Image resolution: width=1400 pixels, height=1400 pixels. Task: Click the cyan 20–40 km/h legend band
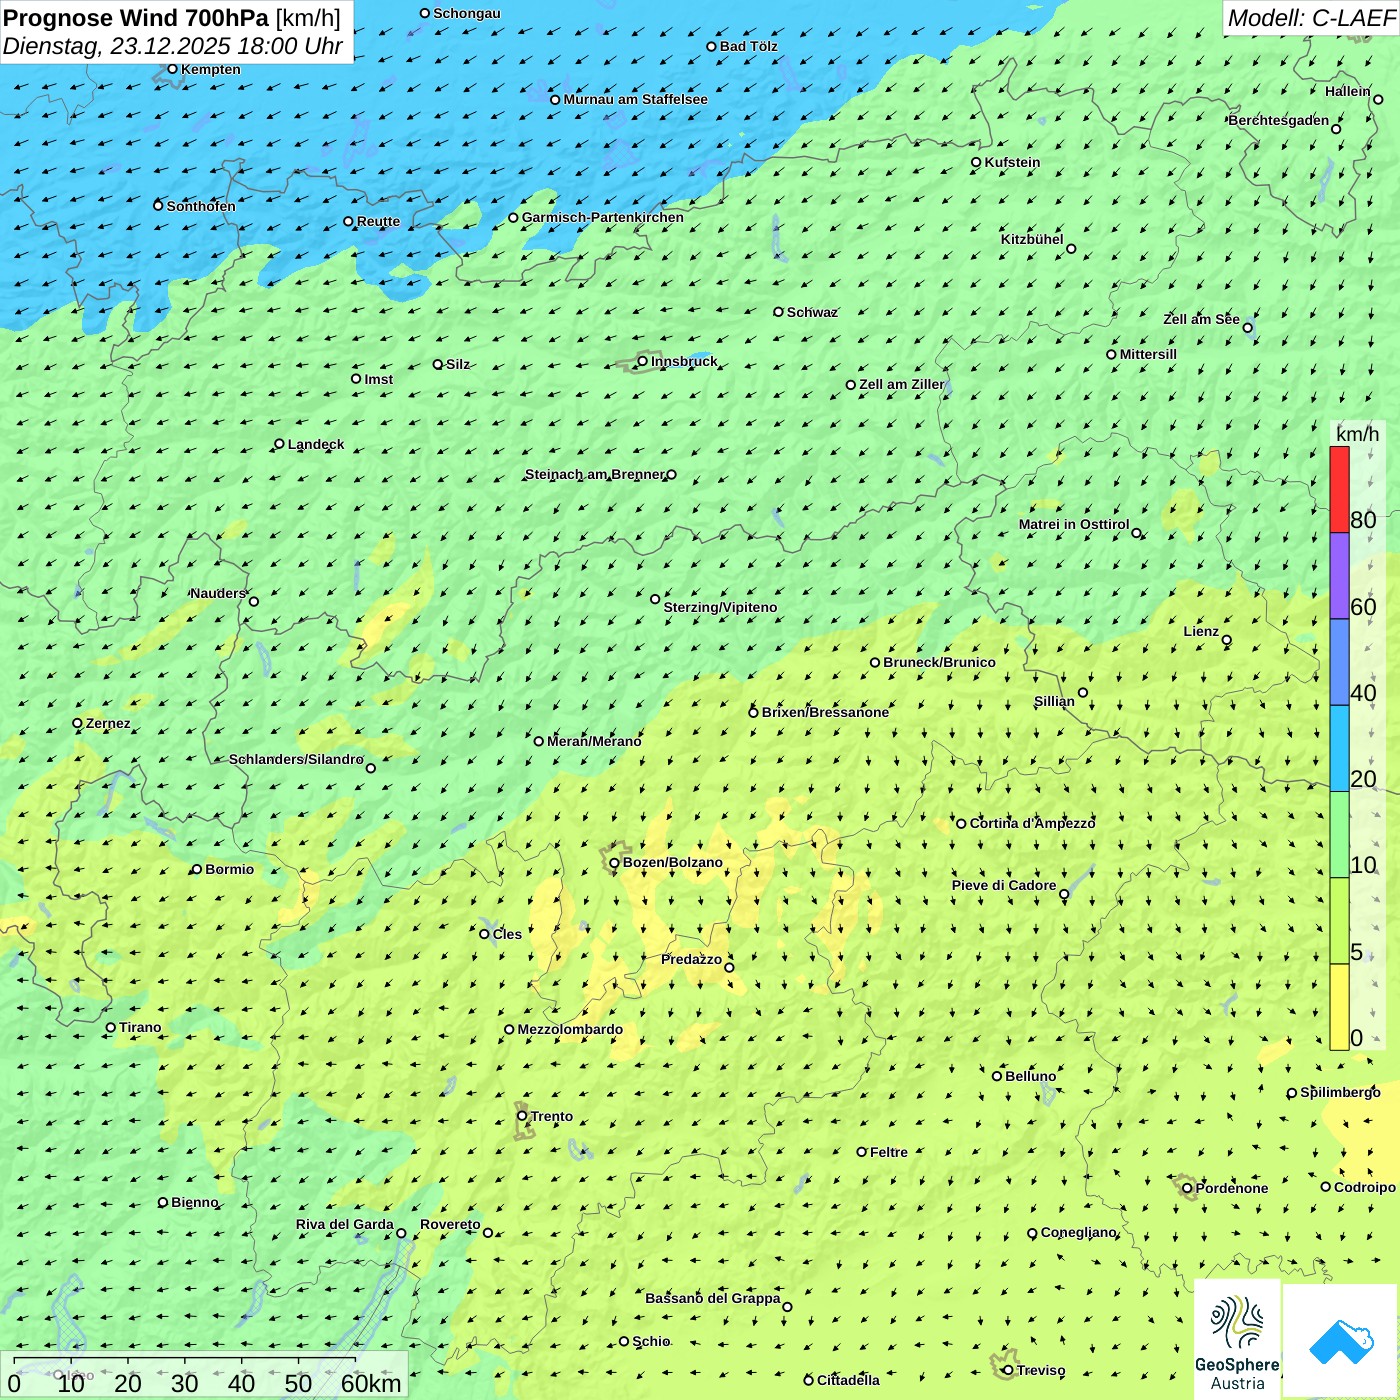coord(1339,748)
